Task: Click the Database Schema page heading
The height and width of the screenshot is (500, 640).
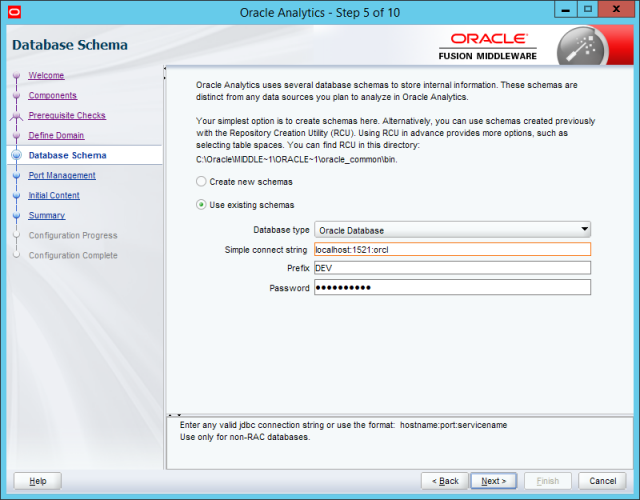Action: coord(70,45)
